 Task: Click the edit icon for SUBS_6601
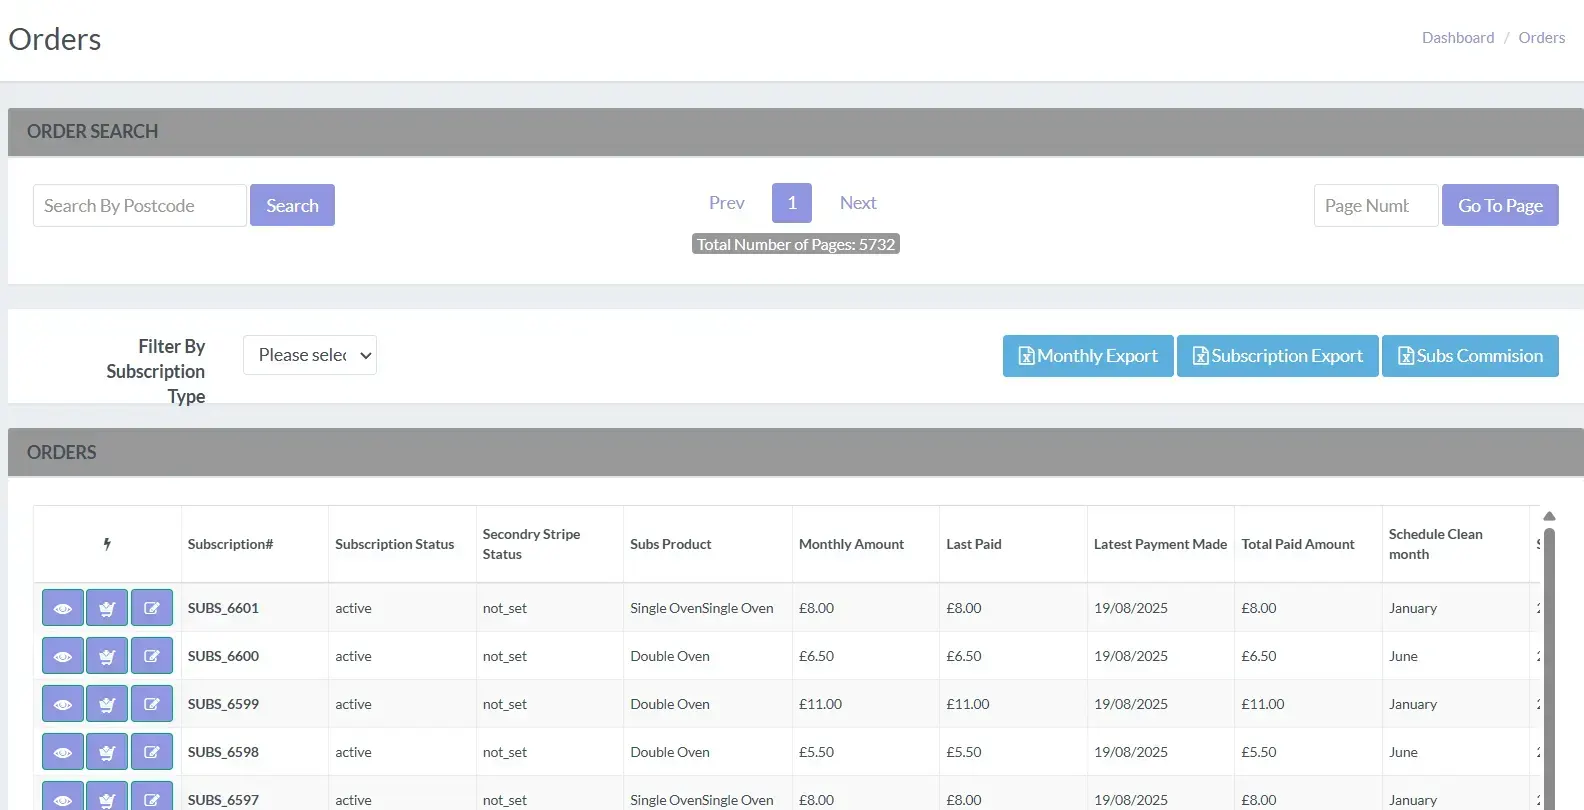152,608
